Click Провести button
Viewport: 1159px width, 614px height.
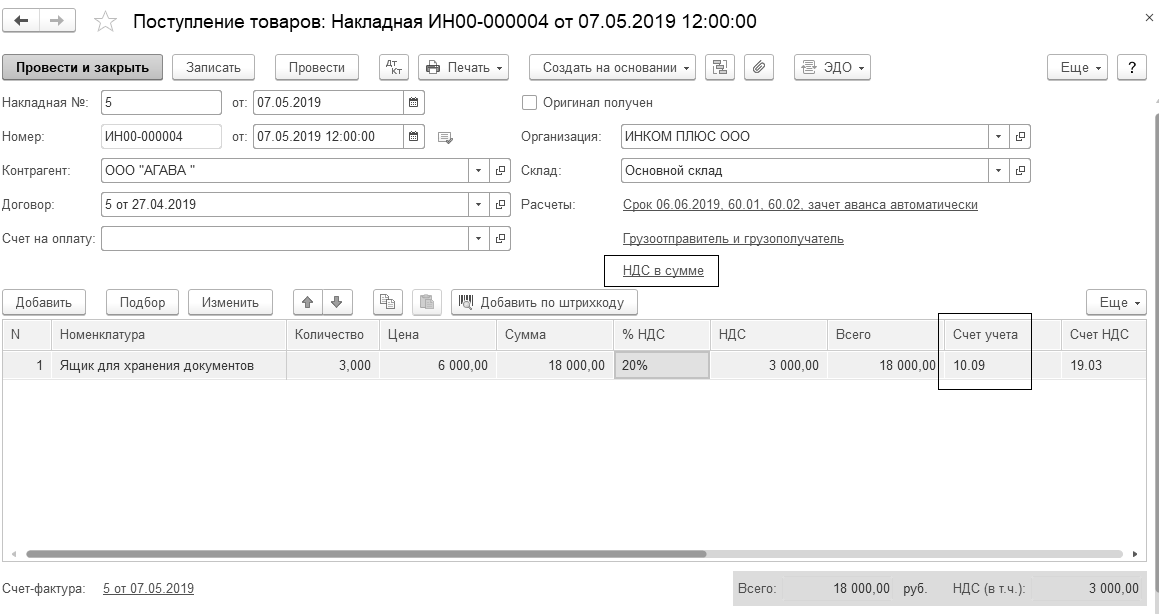[x=316, y=67]
